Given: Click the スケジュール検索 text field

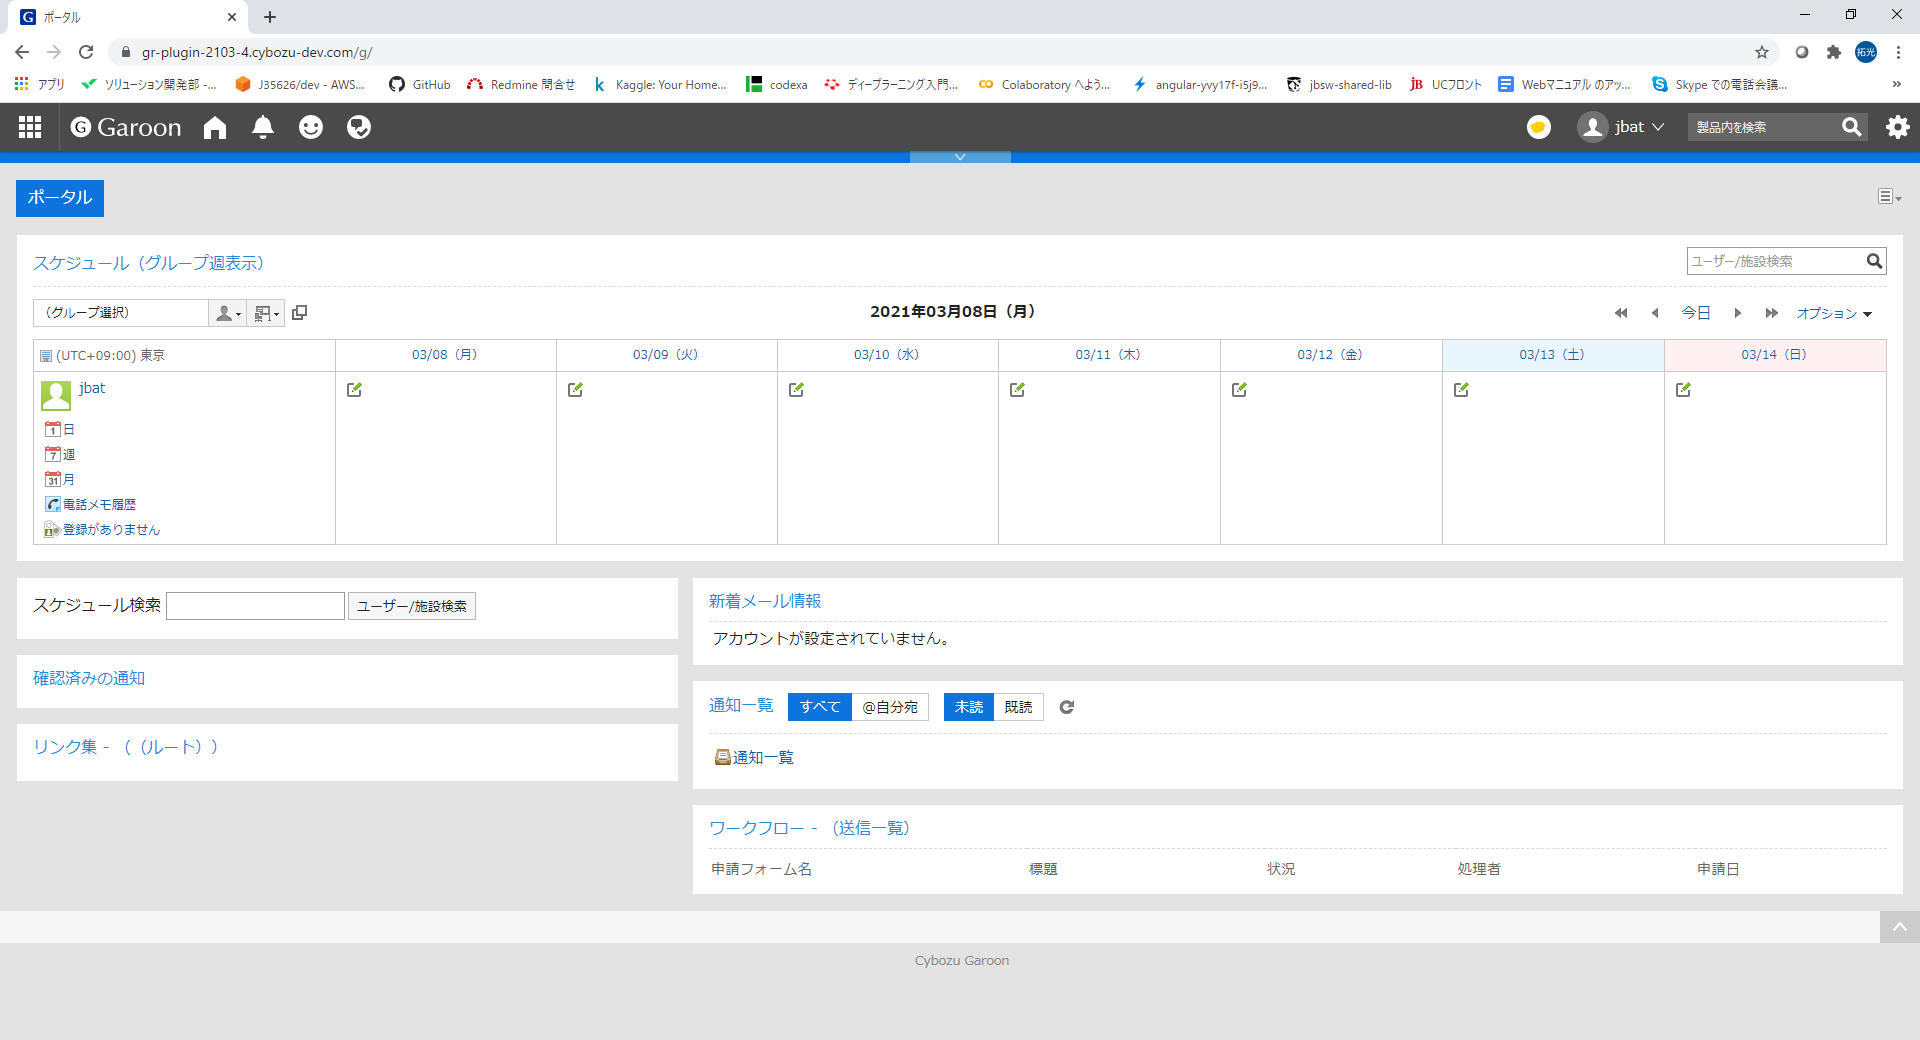Looking at the screenshot, I should [255, 606].
